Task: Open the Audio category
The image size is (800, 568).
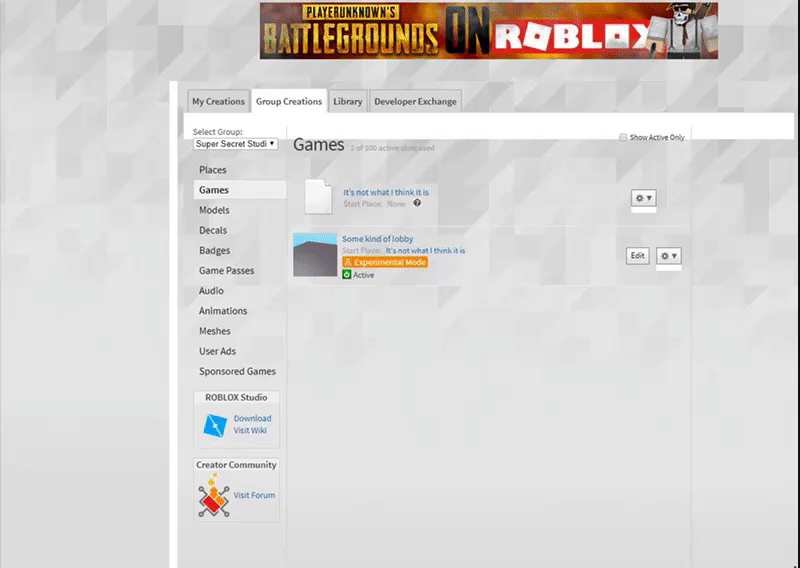Action: click(x=211, y=291)
